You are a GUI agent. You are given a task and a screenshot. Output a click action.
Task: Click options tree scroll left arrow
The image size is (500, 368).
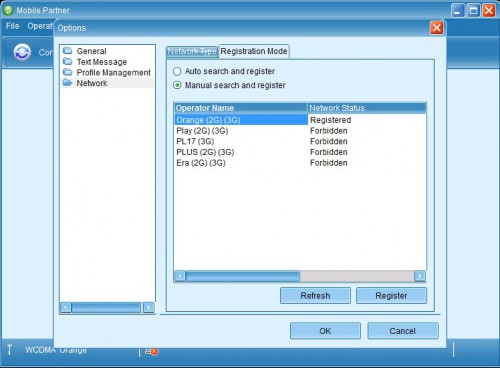coord(66,307)
